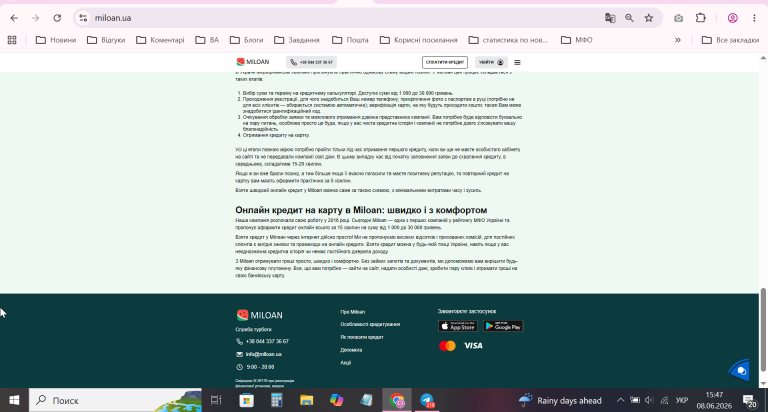Open the Блоги bookmark folder
The width and height of the screenshot is (768, 412).
[x=247, y=40]
